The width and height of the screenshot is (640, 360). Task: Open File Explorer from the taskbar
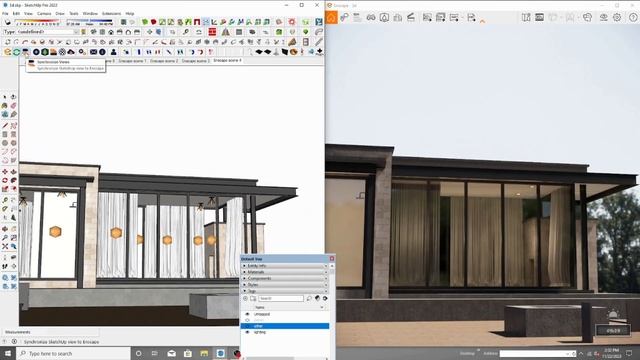point(204,353)
